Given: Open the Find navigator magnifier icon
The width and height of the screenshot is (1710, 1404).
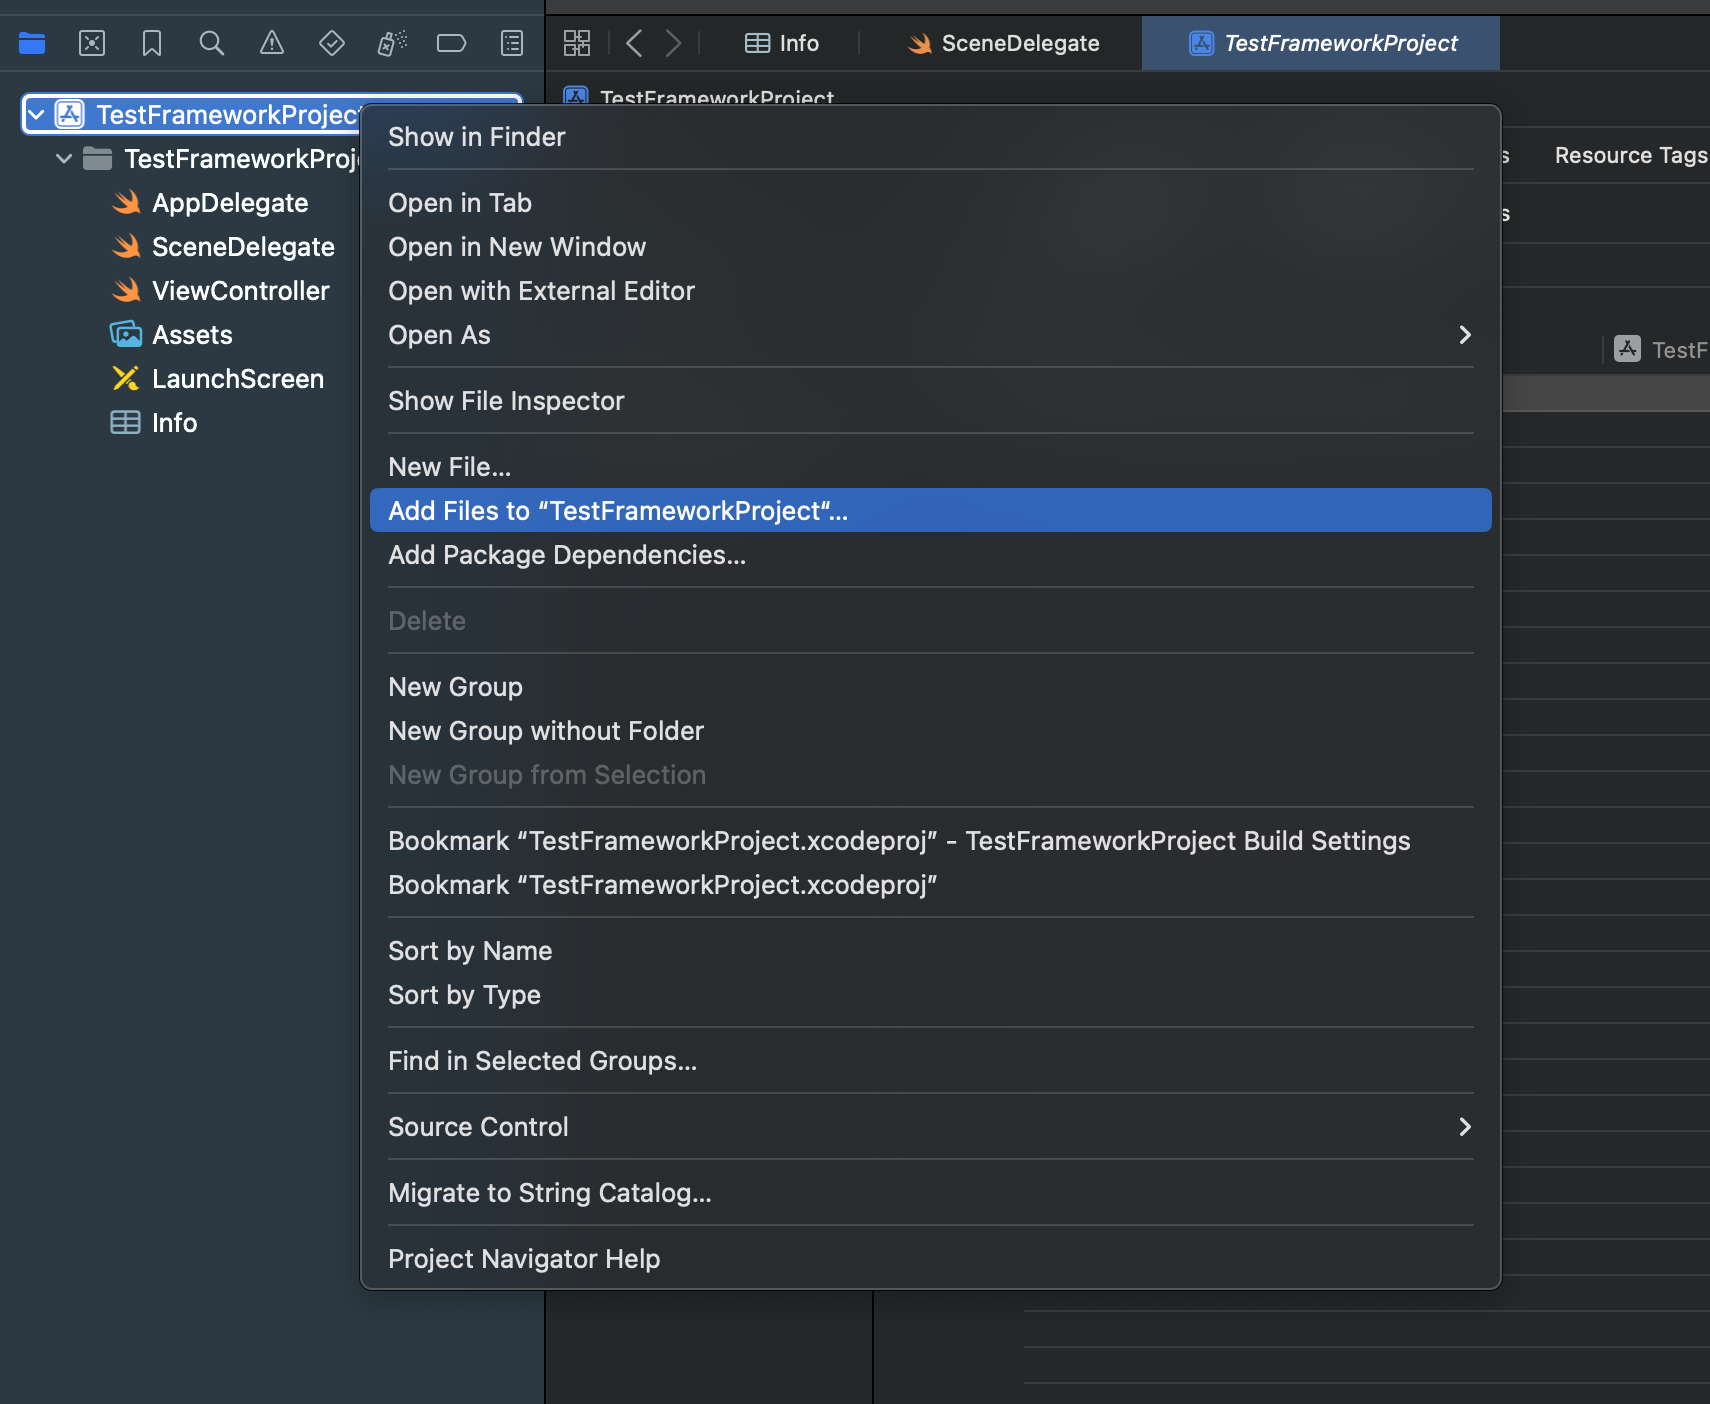Looking at the screenshot, I should (212, 43).
